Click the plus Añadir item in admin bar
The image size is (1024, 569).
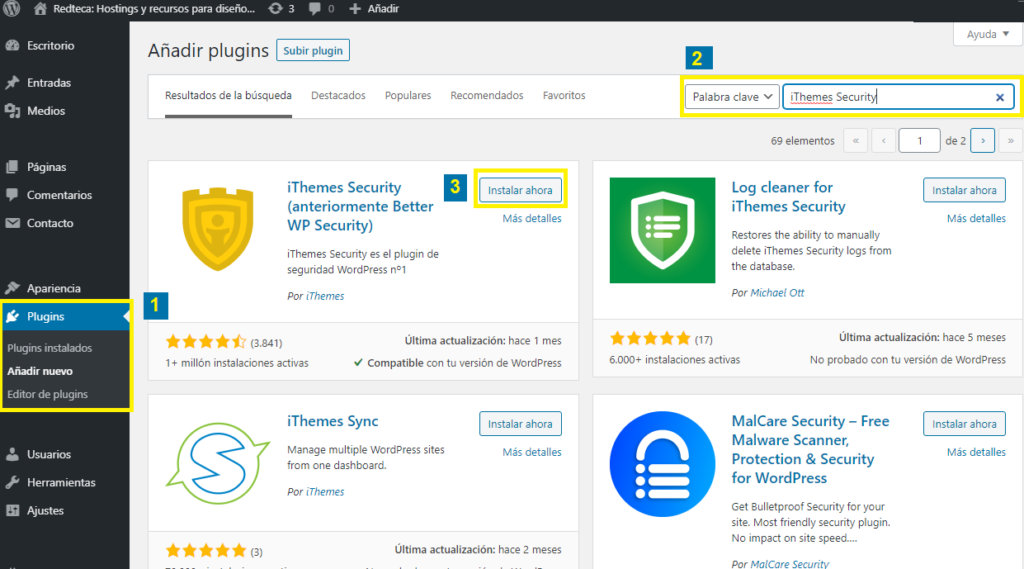pos(374,8)
